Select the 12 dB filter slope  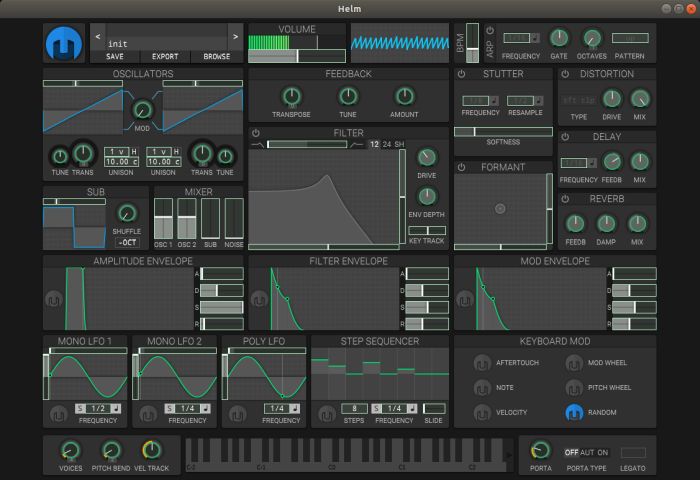pyautogui.click(x=374, y=144)
